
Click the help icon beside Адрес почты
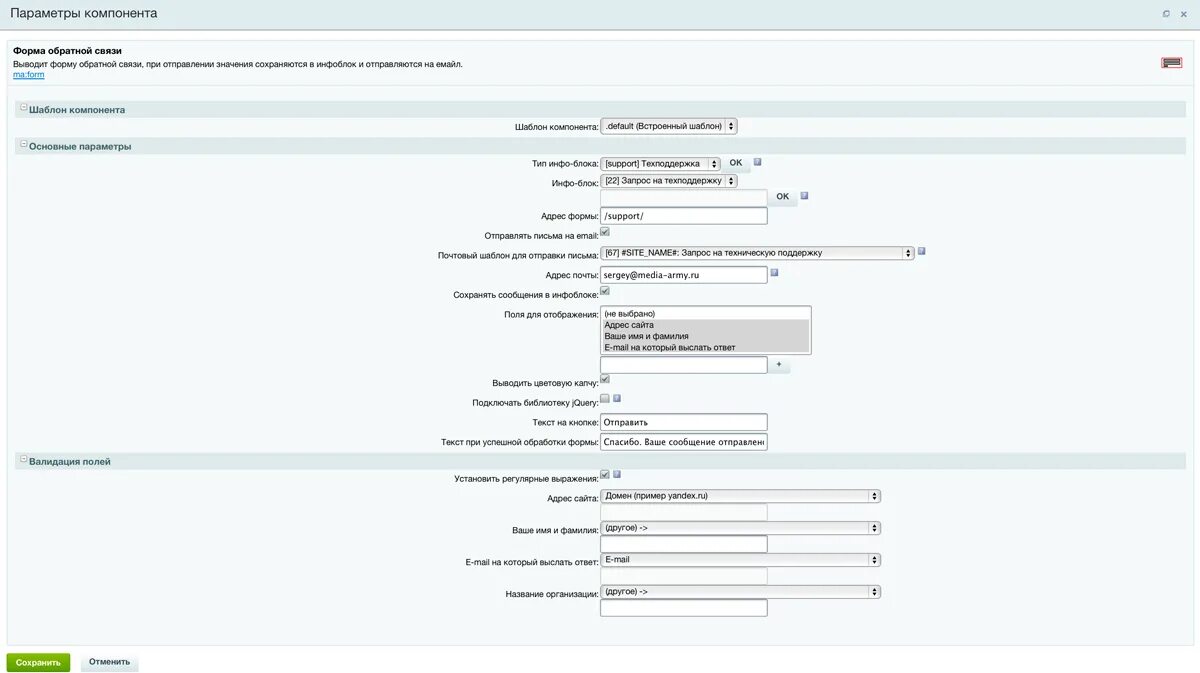pos(774,273)
